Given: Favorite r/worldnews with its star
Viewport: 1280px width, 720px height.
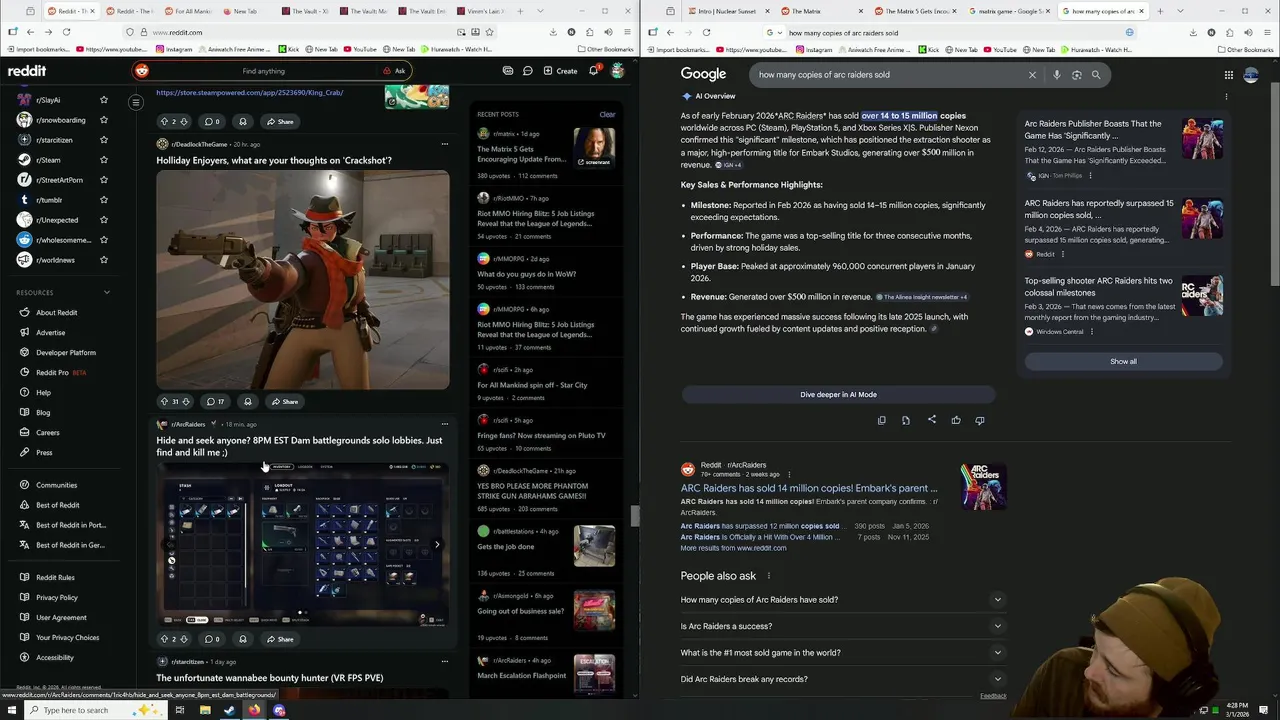Looking at the screenshot, I should 103,260.
